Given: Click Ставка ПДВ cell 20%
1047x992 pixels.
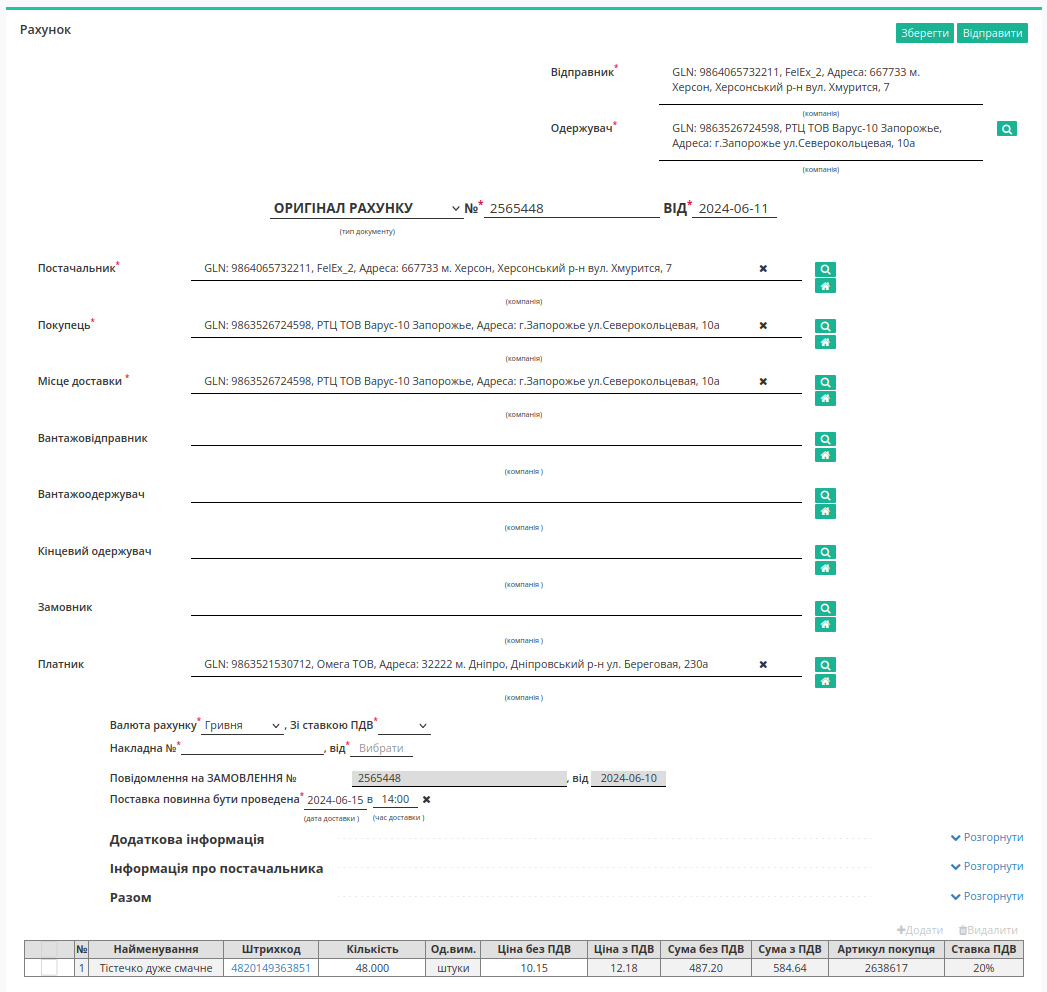Looking at the screenshot, I should click(x=984, y=967).
